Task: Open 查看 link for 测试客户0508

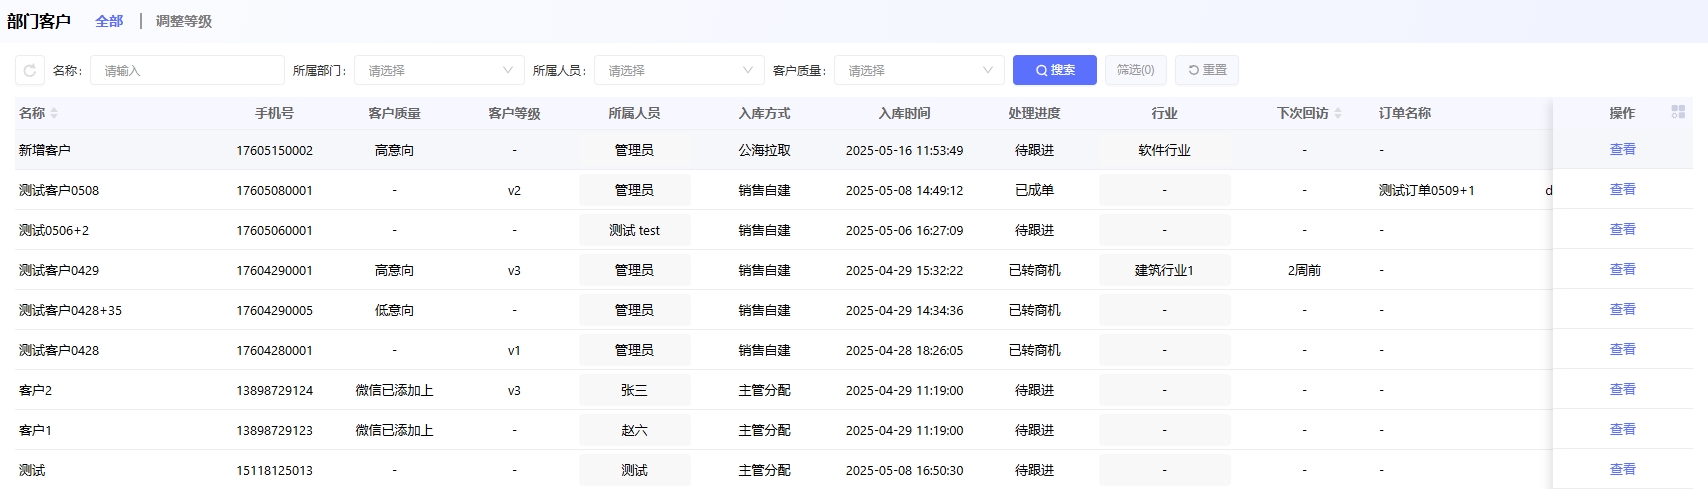Action: coord(1622,189)
